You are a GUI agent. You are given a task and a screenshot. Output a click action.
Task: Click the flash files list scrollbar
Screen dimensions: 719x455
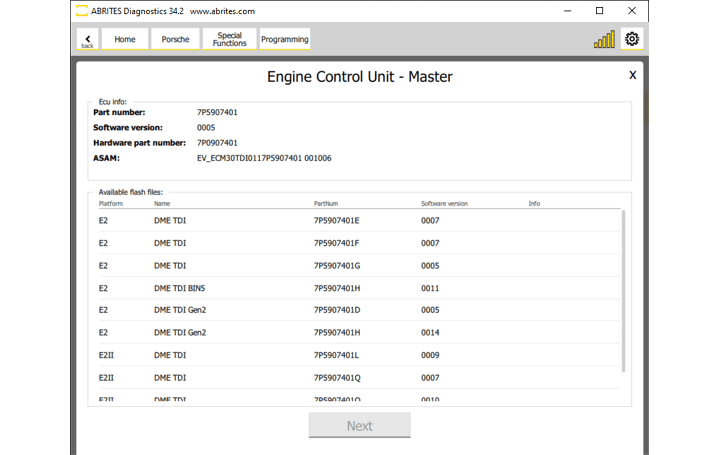[x=624, y=290]
